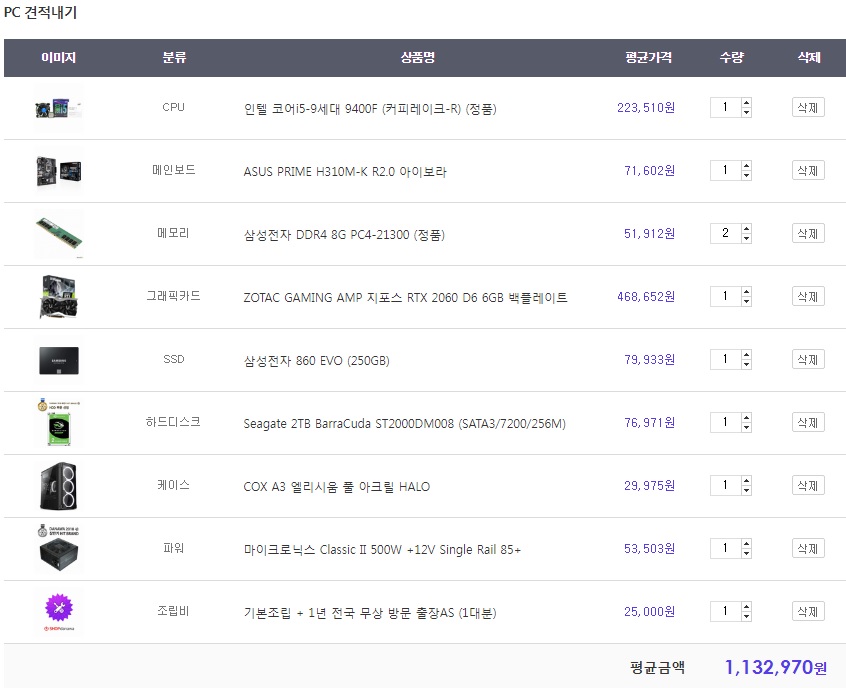
Task: Click the Micronics Classic II power supply image
Action: (58, 549)
